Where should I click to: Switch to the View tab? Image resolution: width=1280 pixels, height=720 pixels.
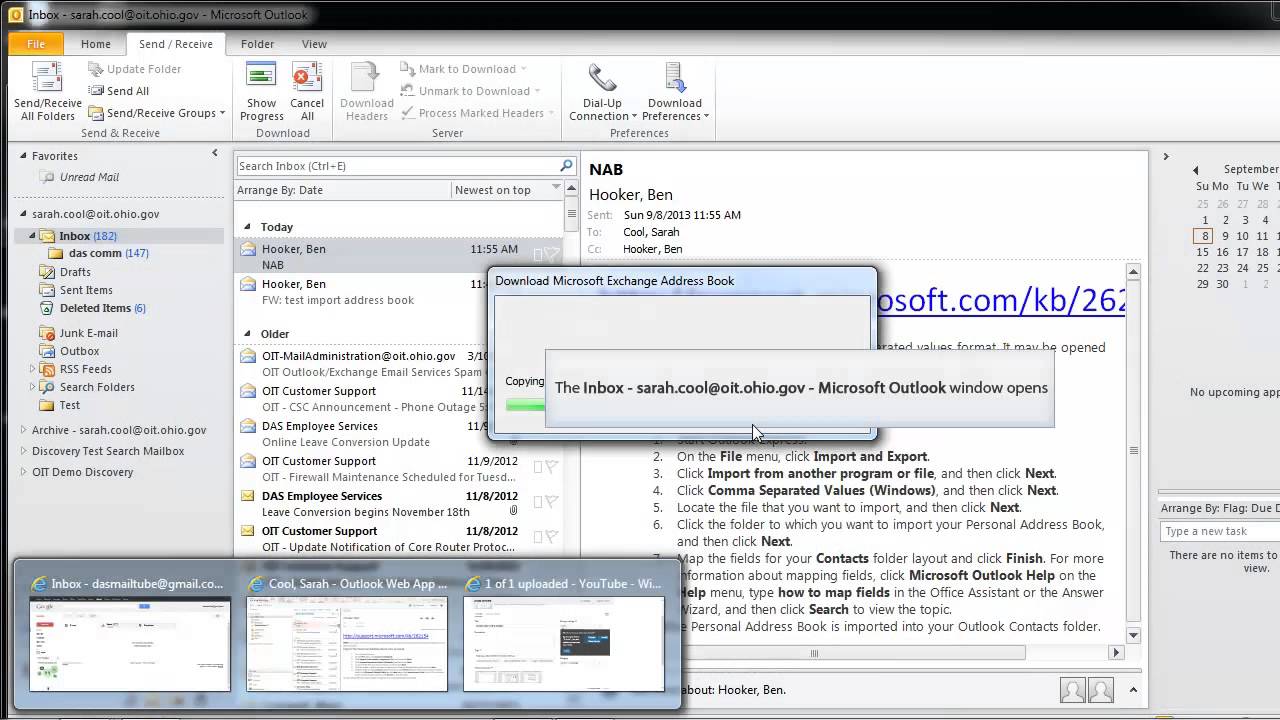(314, 44)
